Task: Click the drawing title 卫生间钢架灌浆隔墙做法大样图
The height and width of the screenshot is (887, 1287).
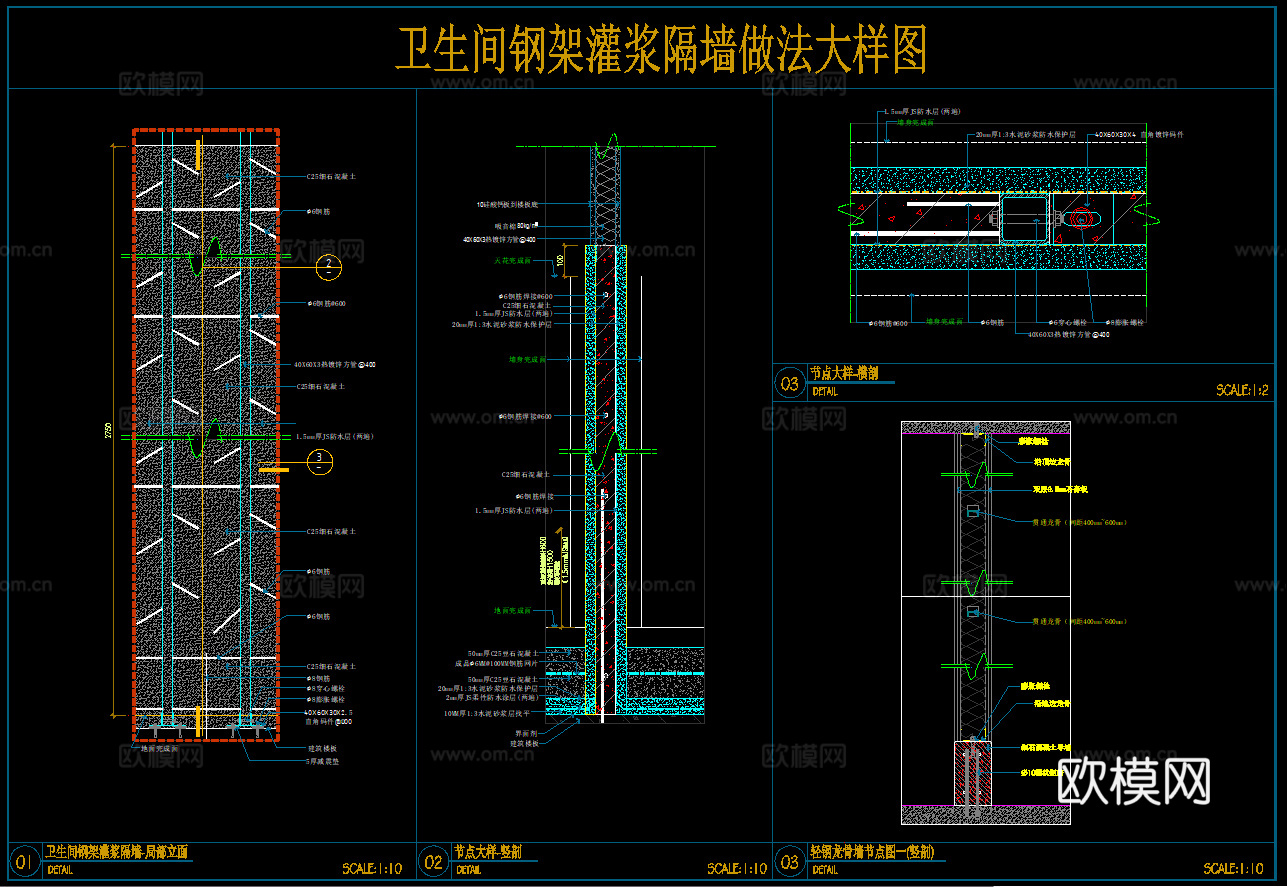Action: [x=662, y=50]
